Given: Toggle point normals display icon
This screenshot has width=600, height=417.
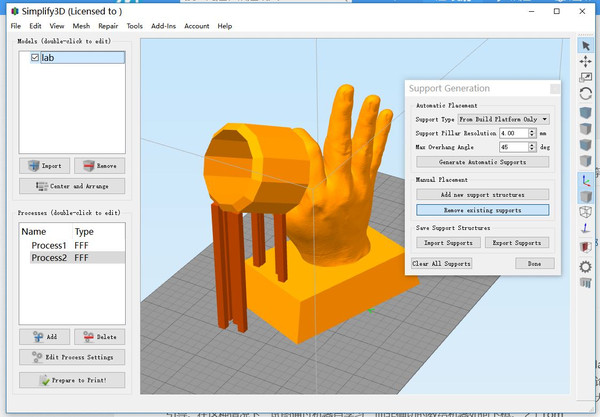Looking at the screenshot, I should (585, 228).
